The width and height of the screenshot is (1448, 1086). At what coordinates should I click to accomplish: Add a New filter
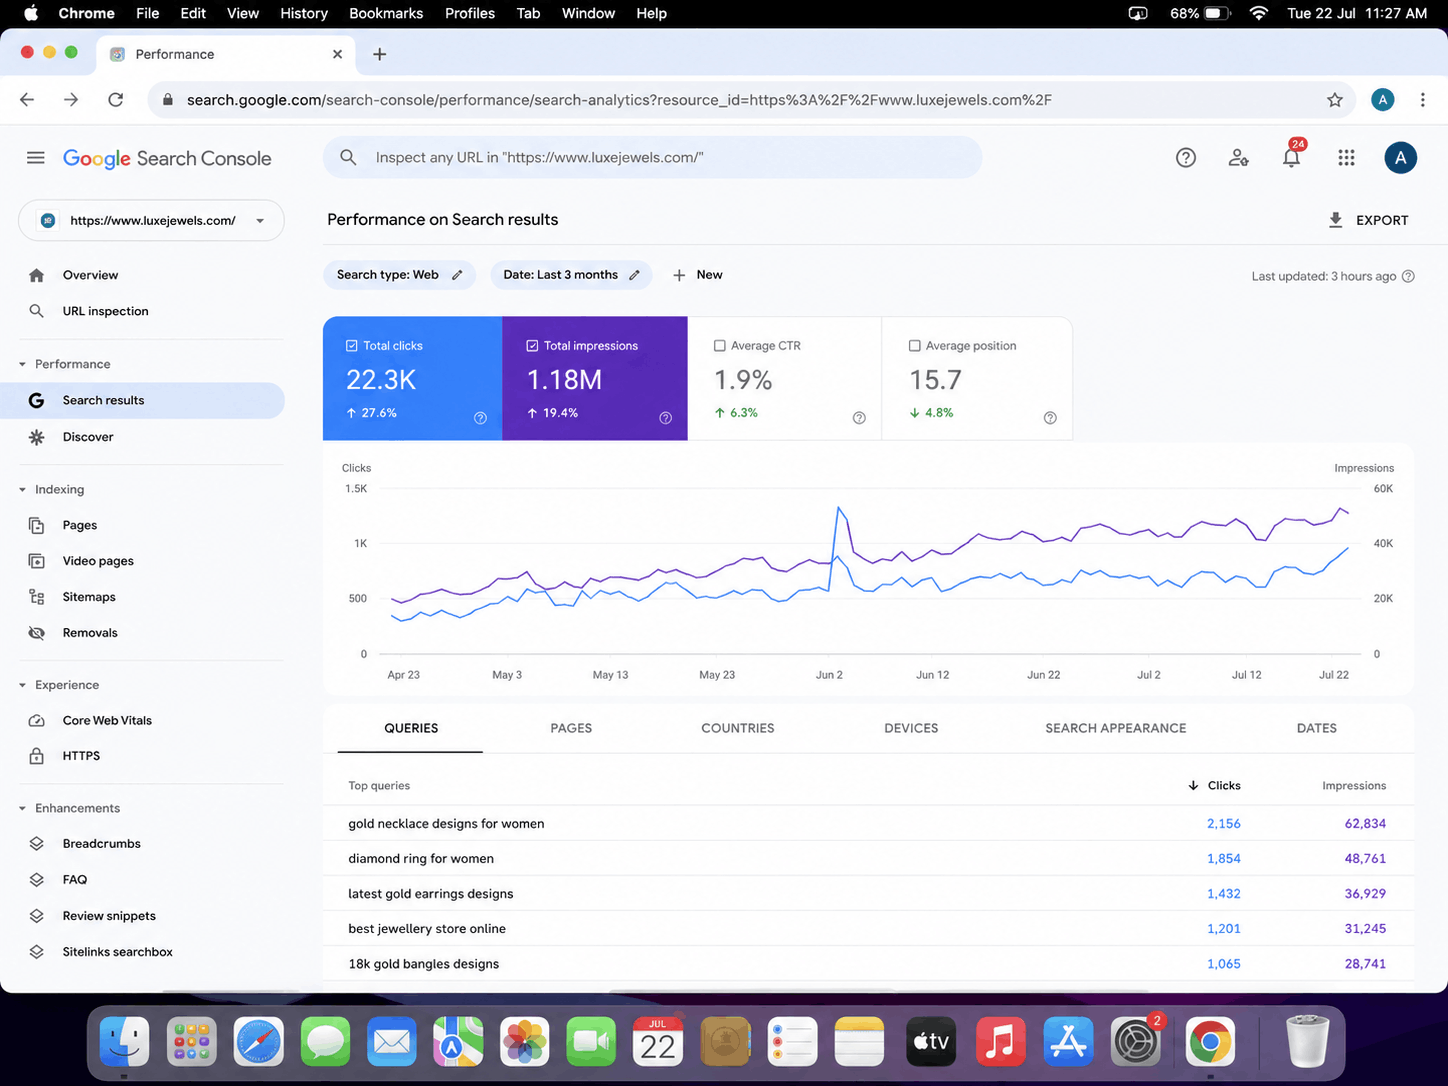click(698, 275)
